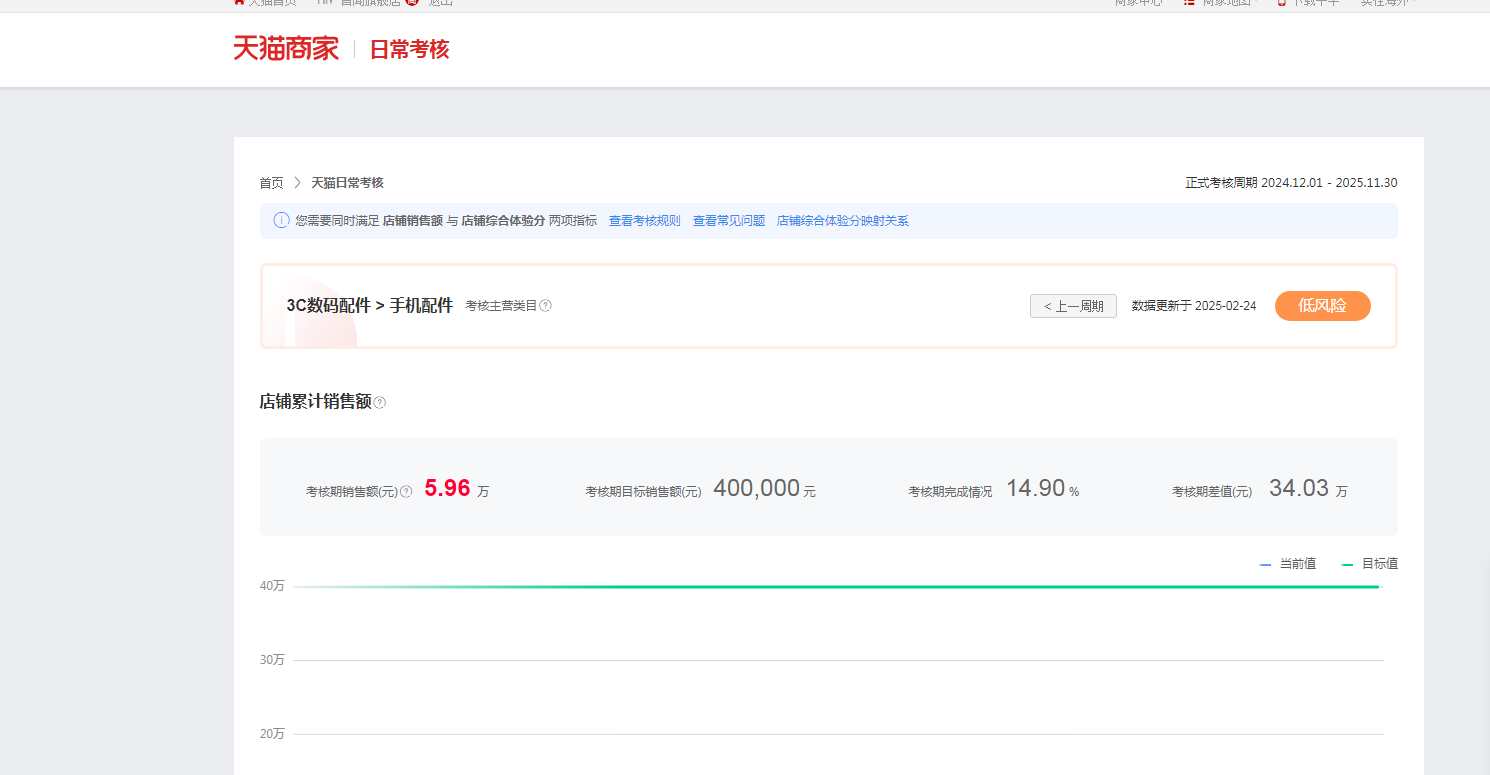Expand the 卖往海外 dropdown
Viewport: 1490px width, 775px height.
1386,3
